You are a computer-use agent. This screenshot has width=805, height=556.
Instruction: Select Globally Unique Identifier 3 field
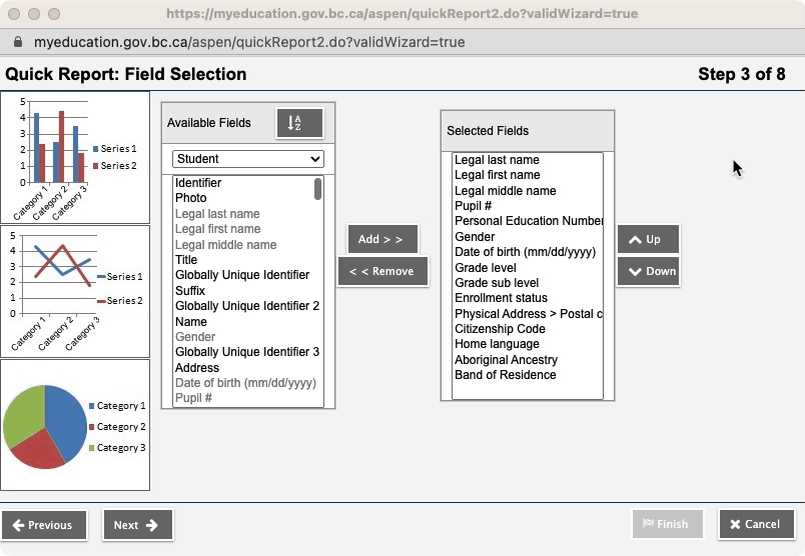(247, 352)
